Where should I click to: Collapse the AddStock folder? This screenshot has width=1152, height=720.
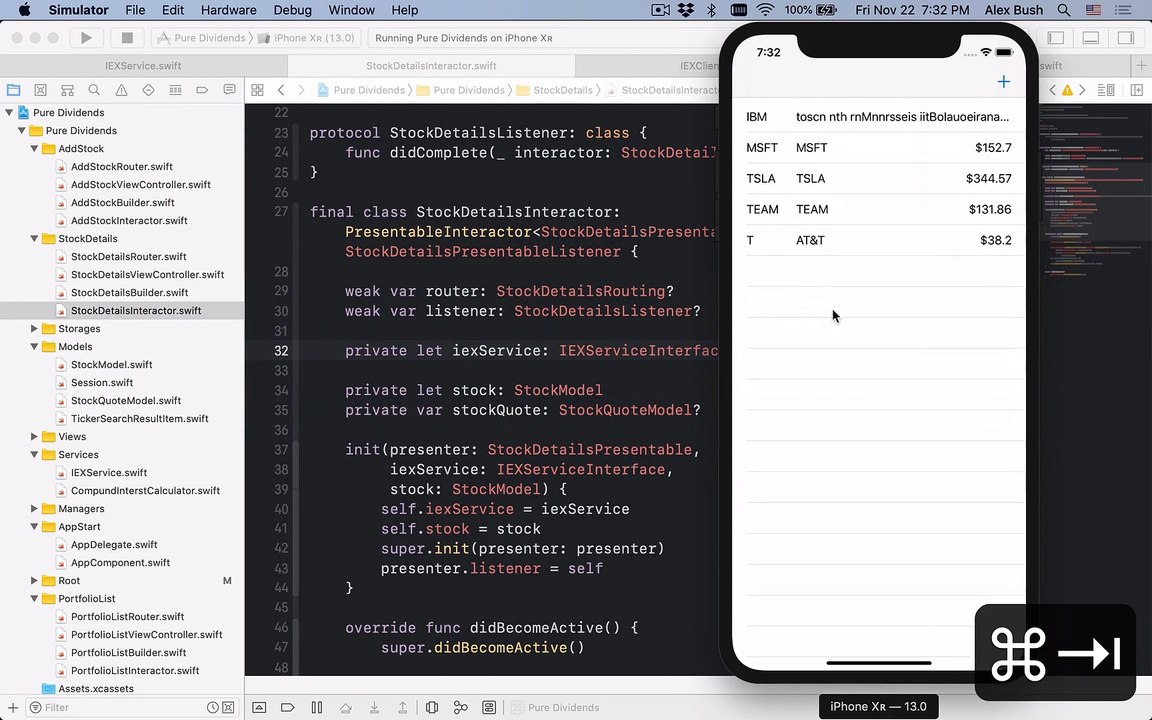[x=34, y=148]
